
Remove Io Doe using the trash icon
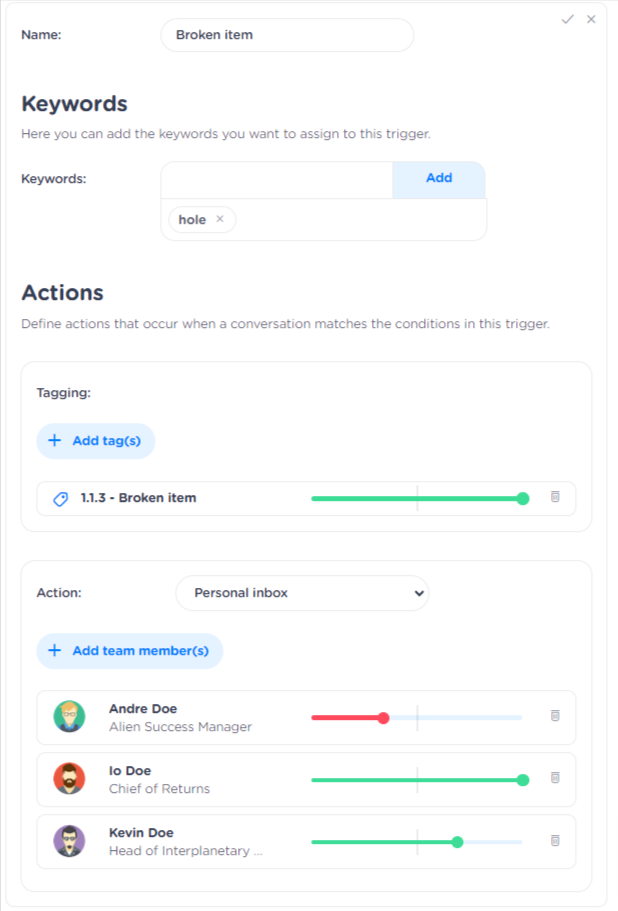click(555, 778)
